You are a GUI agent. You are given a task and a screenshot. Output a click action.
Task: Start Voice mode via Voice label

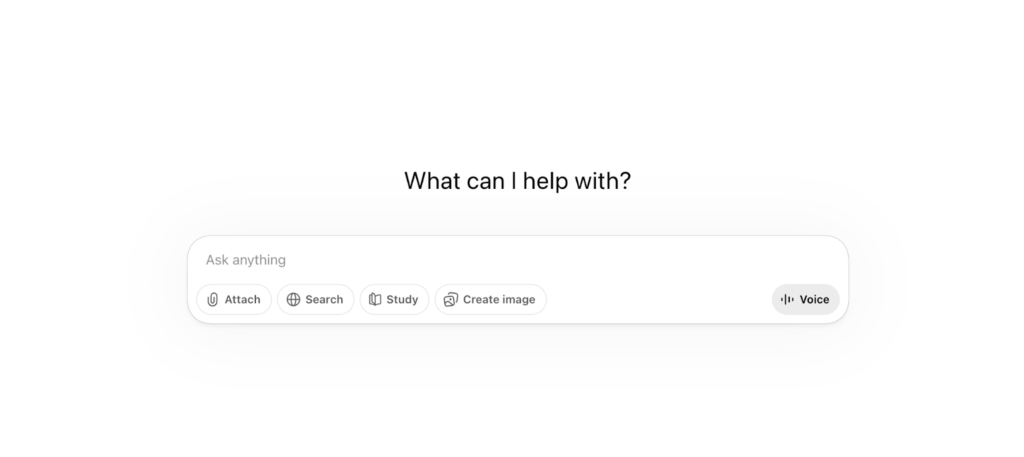point(814,300)
